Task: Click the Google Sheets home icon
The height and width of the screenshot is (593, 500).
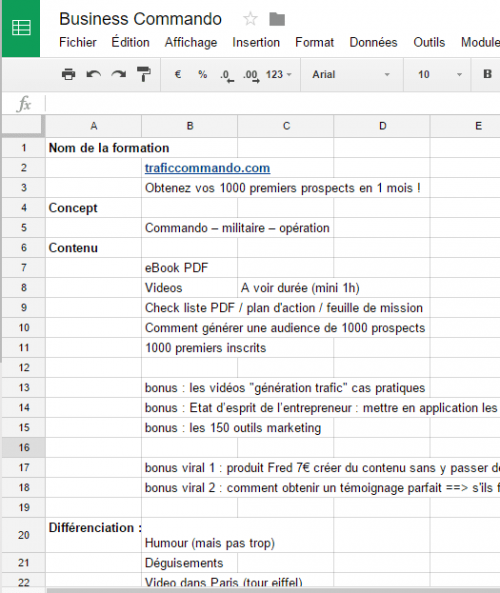Action: coord(21,28)
